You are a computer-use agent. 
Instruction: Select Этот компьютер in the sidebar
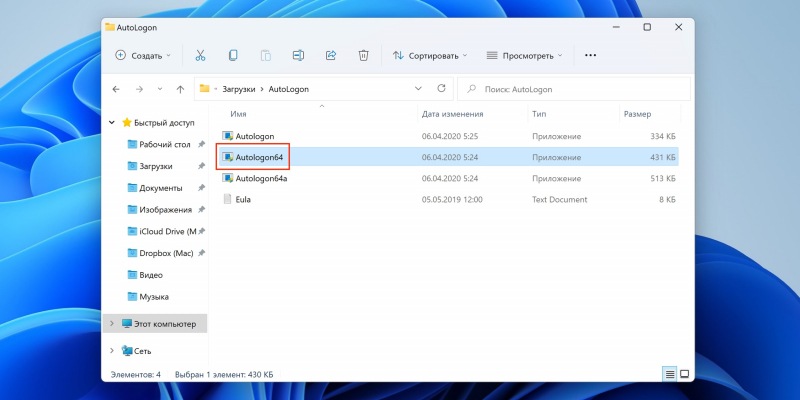coord(165,323)
